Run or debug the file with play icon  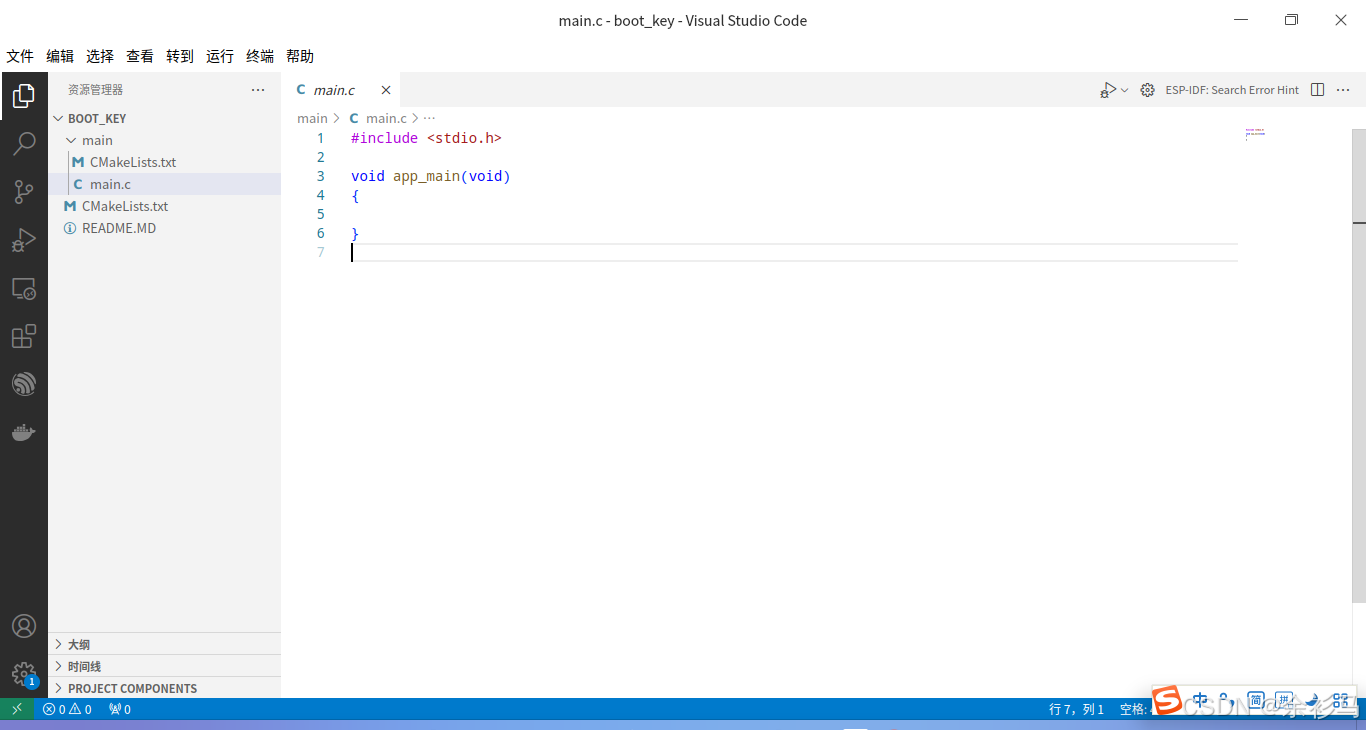pos(1108,90)
